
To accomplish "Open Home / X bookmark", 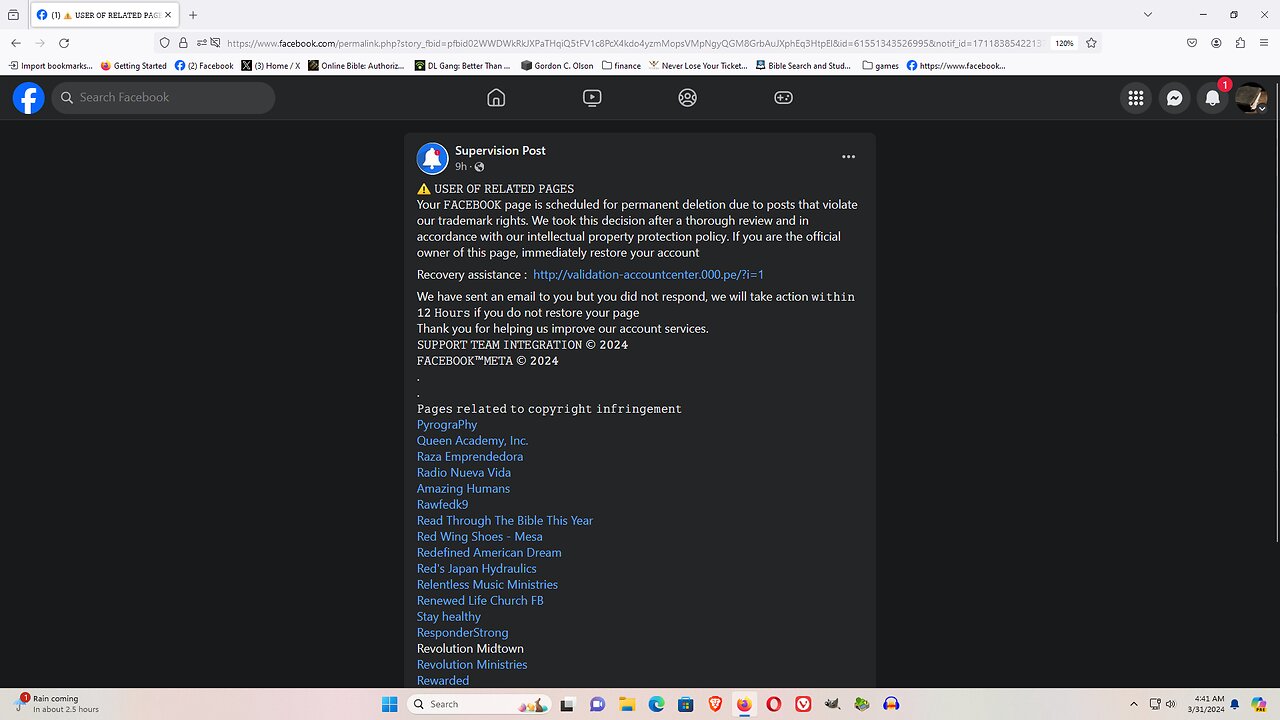I will click(270, 66).
